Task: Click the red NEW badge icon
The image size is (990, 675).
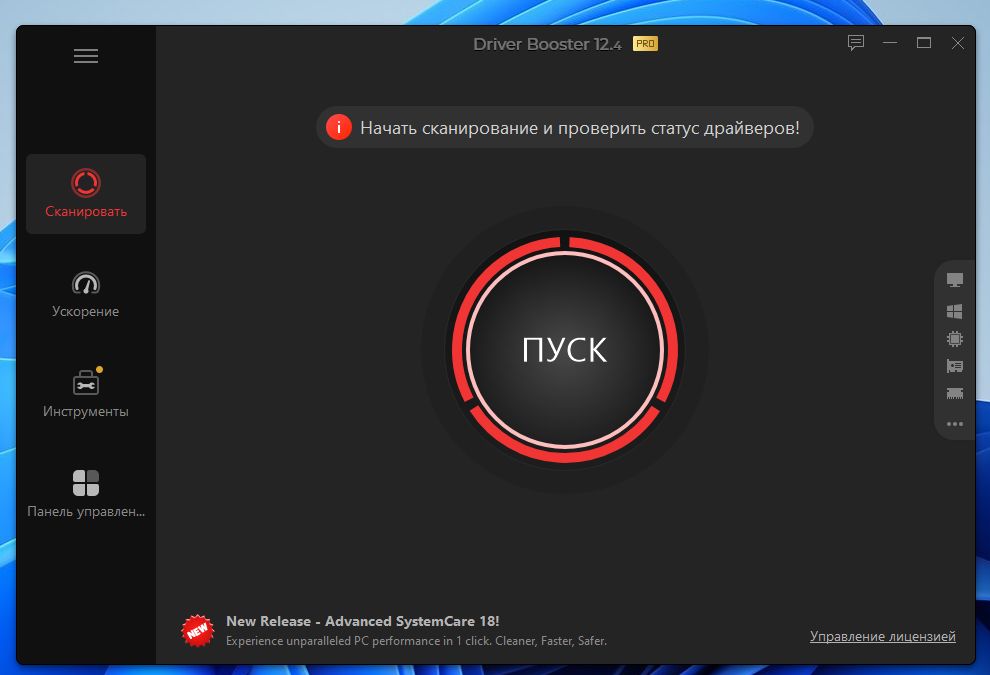Action: tap(198, 631)
